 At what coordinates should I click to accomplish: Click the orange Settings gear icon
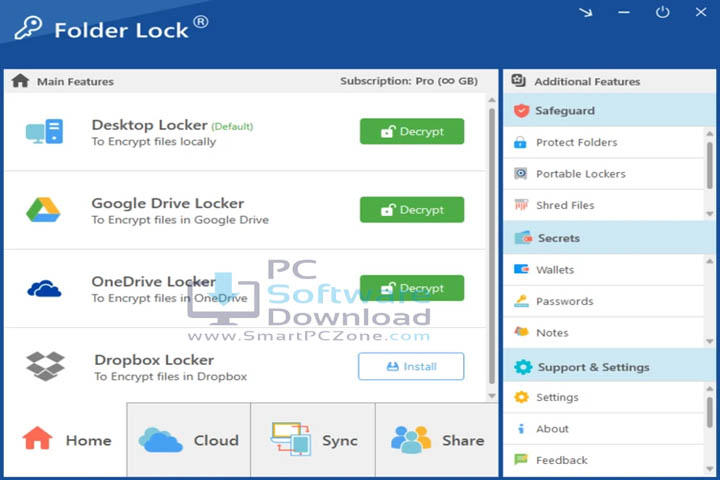521,397
